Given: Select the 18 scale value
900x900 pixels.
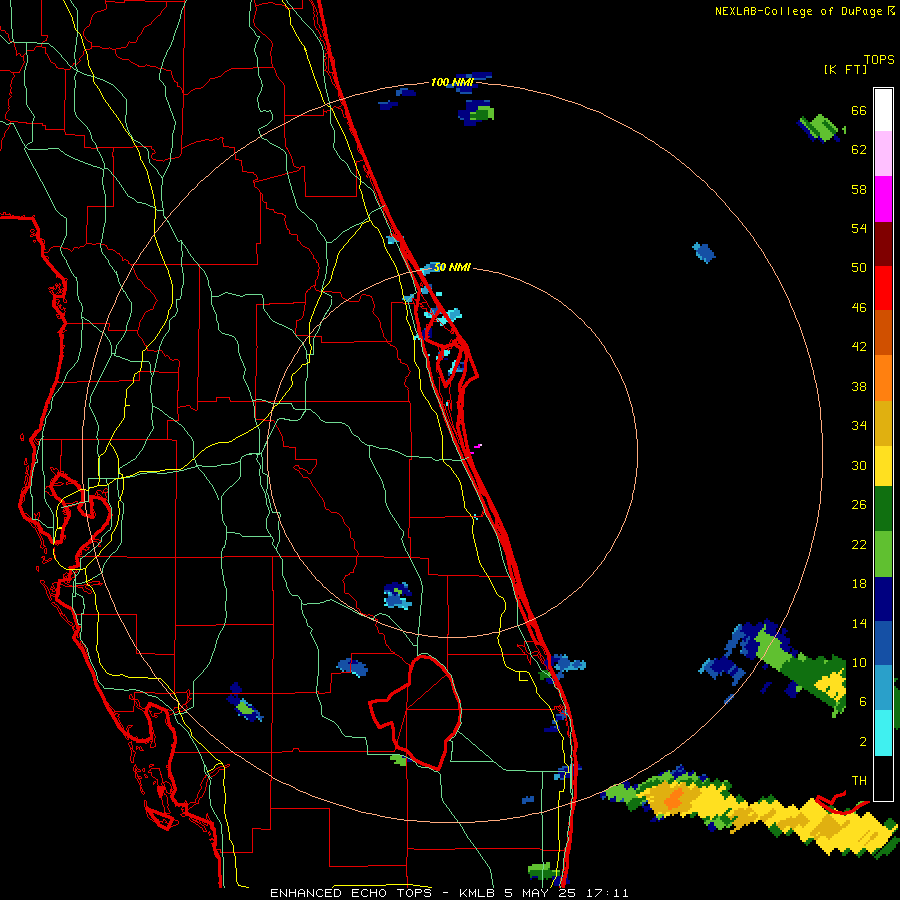Looking at the screenshot, I should [x=859, y=584].
